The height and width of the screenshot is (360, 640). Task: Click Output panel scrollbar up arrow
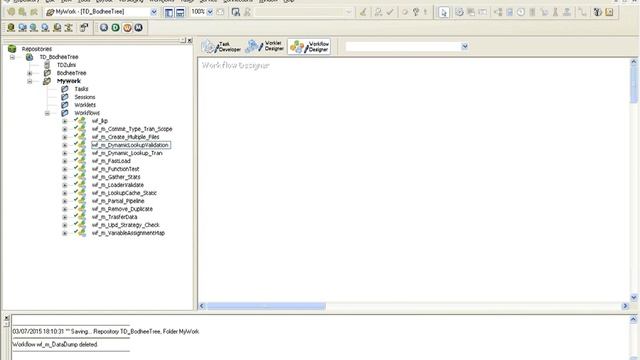tap(633, 319)
